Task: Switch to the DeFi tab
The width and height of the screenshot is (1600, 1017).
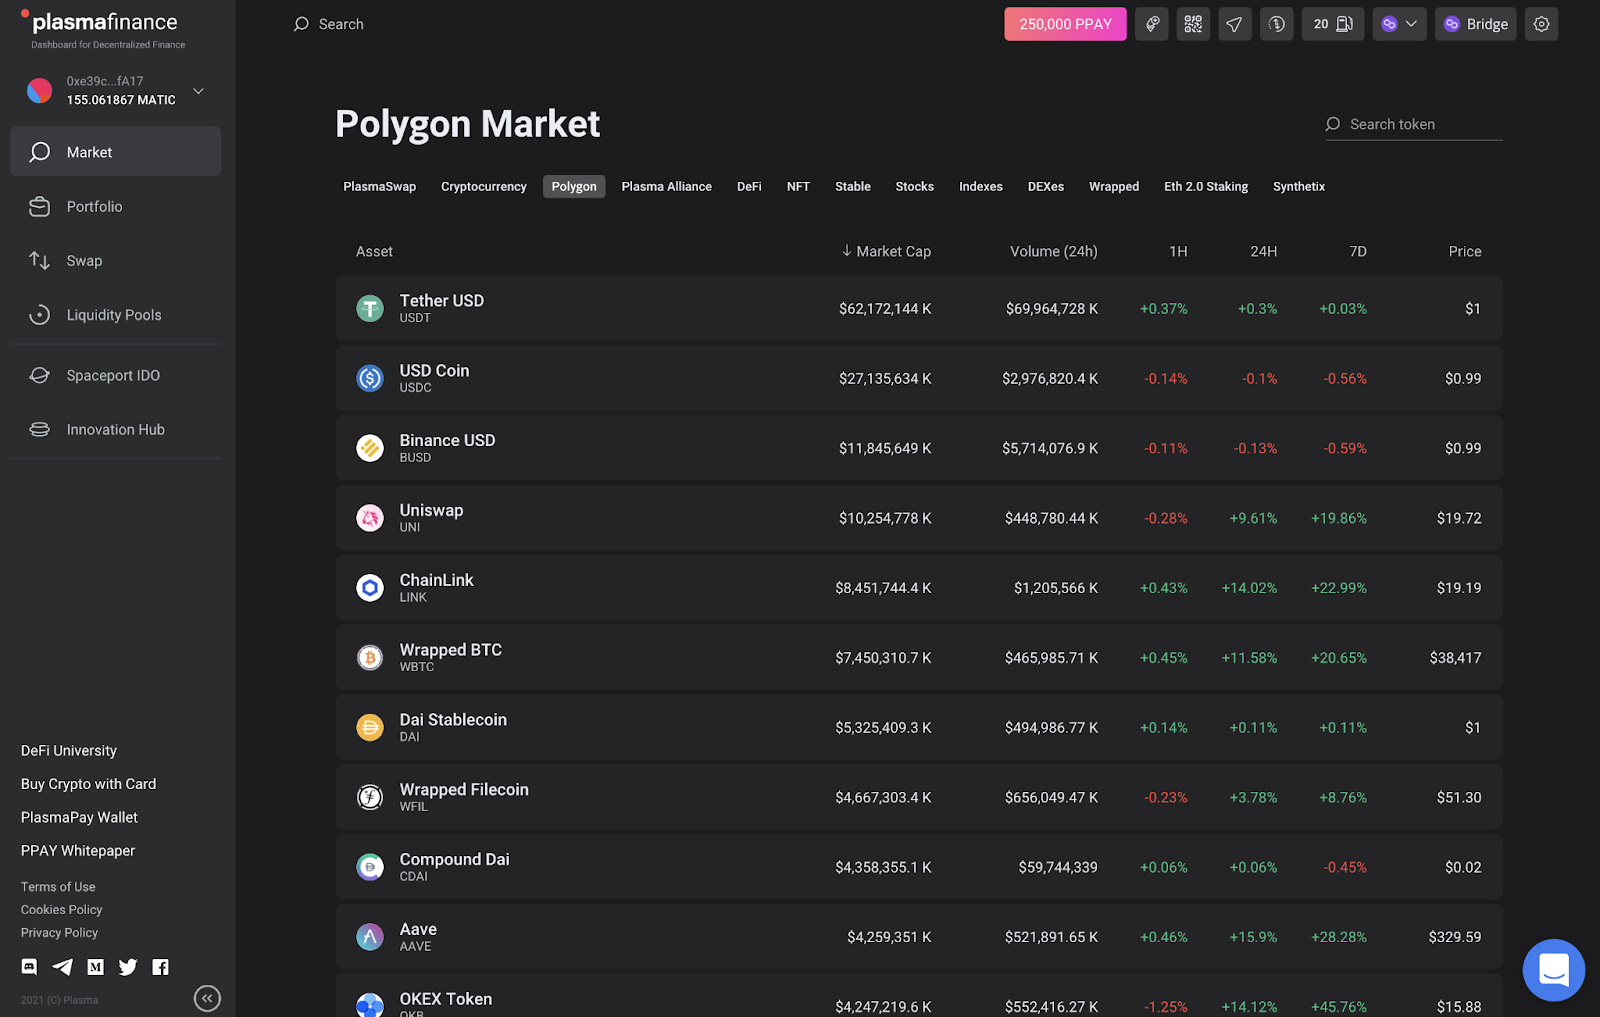Action: pyautogui.click(x=748, y=186)
